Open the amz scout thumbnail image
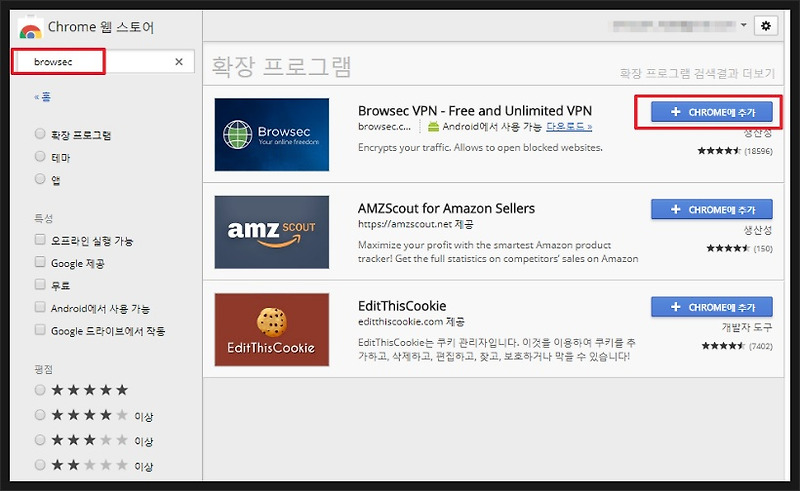Image resolution: width=800 pixels, height=491 pixels. (x=272, y=232)
